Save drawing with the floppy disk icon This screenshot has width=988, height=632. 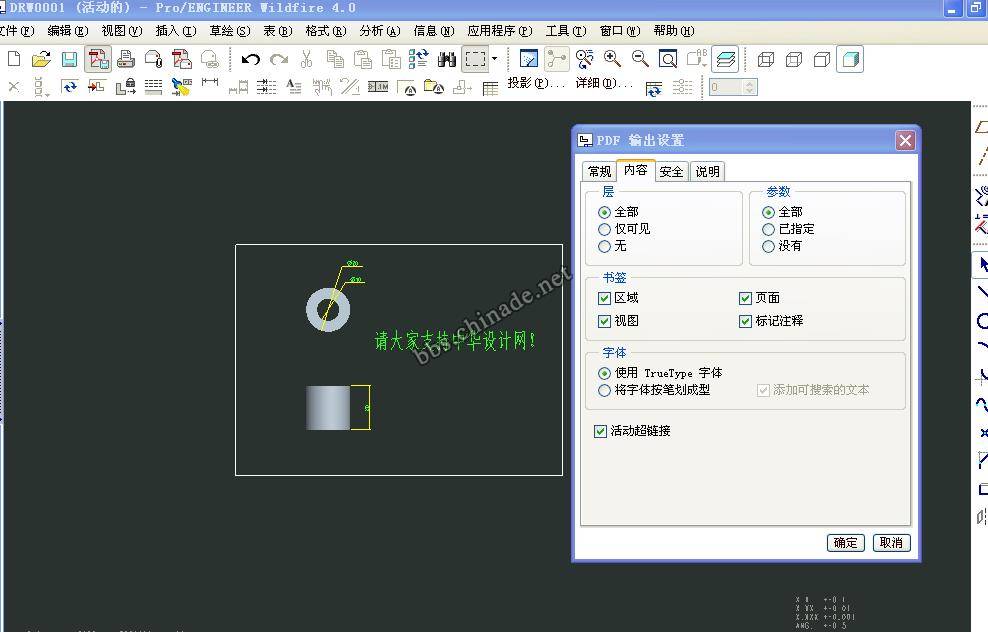(69, 60)
